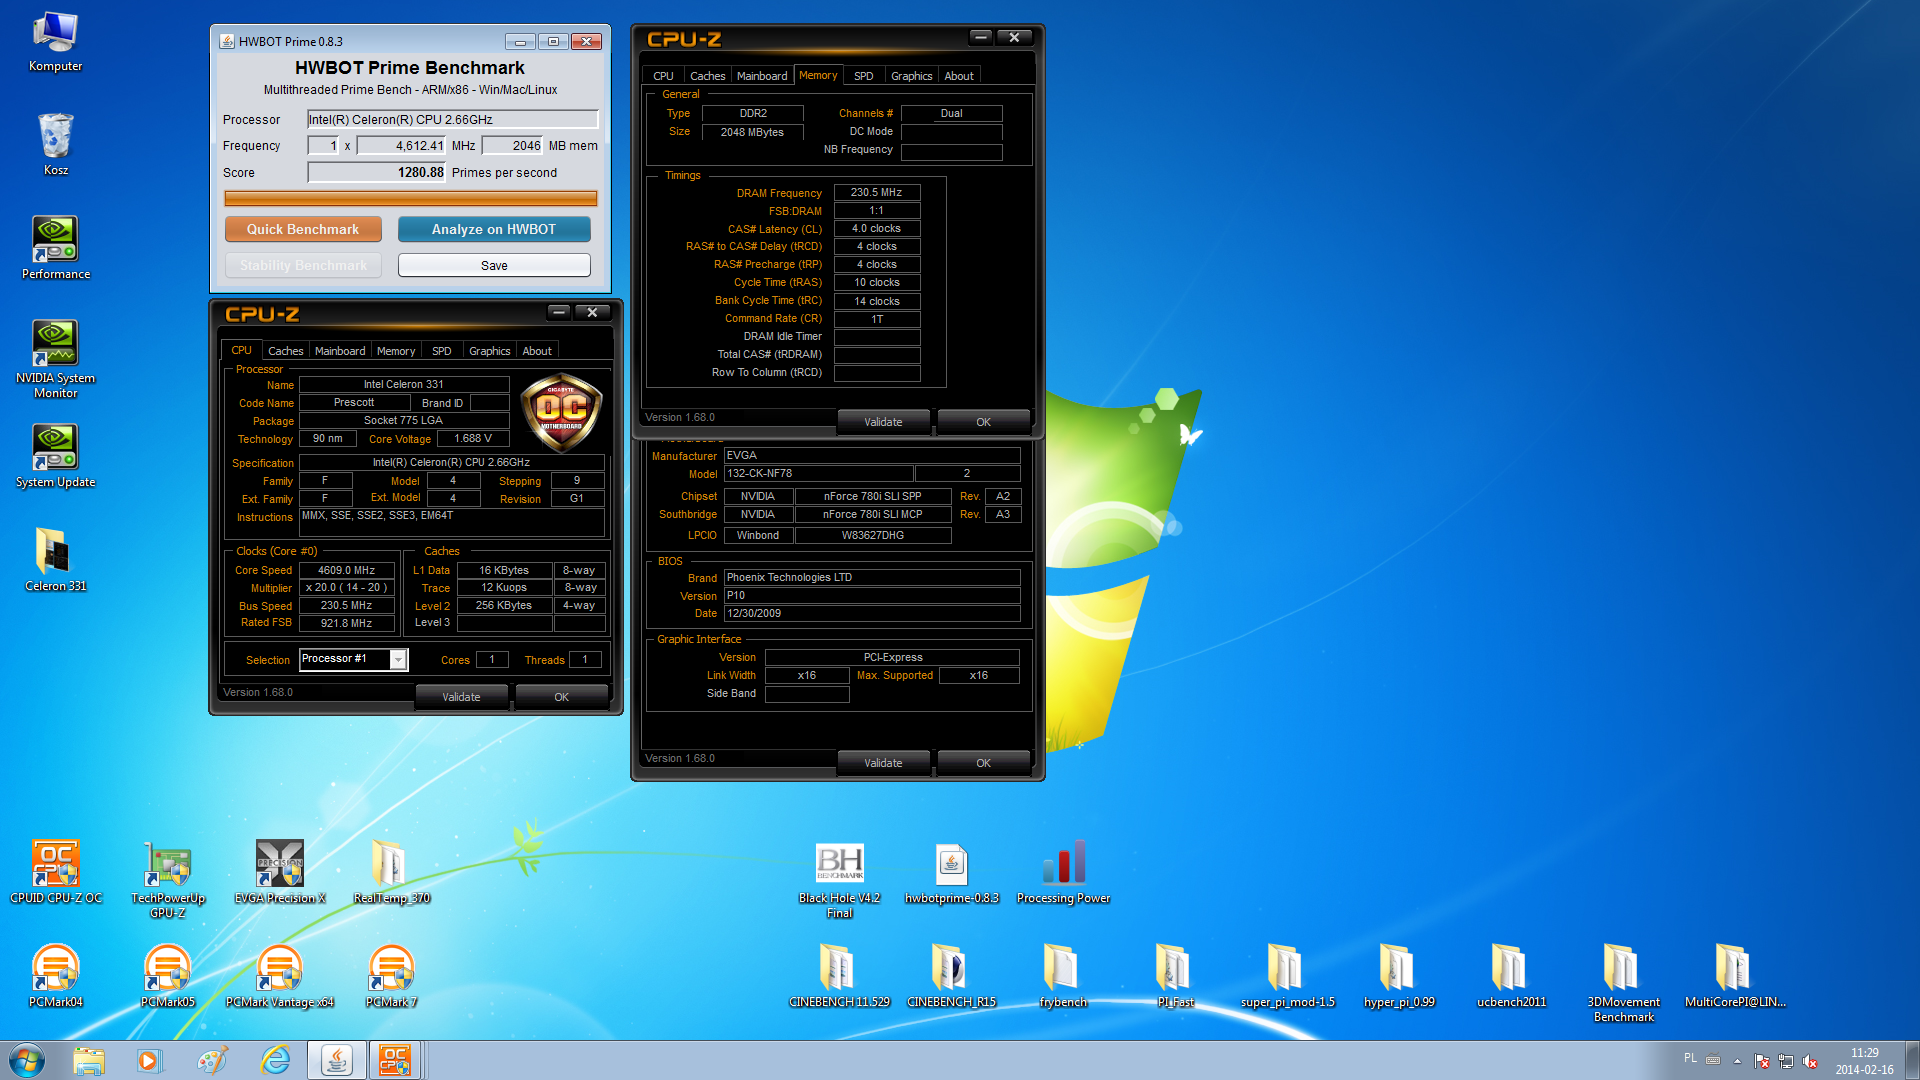Open Paint from the taskbar
Image resolution: width=1920 pixels, height=1080 pixels.
click(x=212, y=1060)
